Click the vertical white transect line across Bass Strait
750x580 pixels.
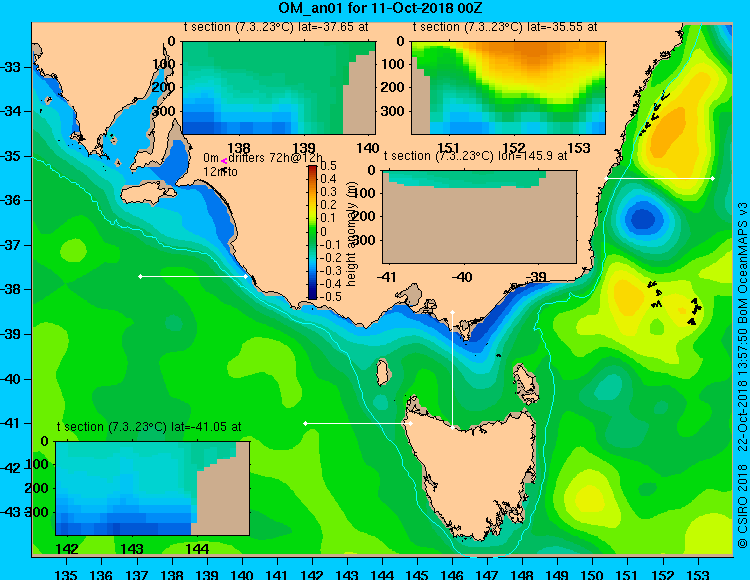[452, 370]
